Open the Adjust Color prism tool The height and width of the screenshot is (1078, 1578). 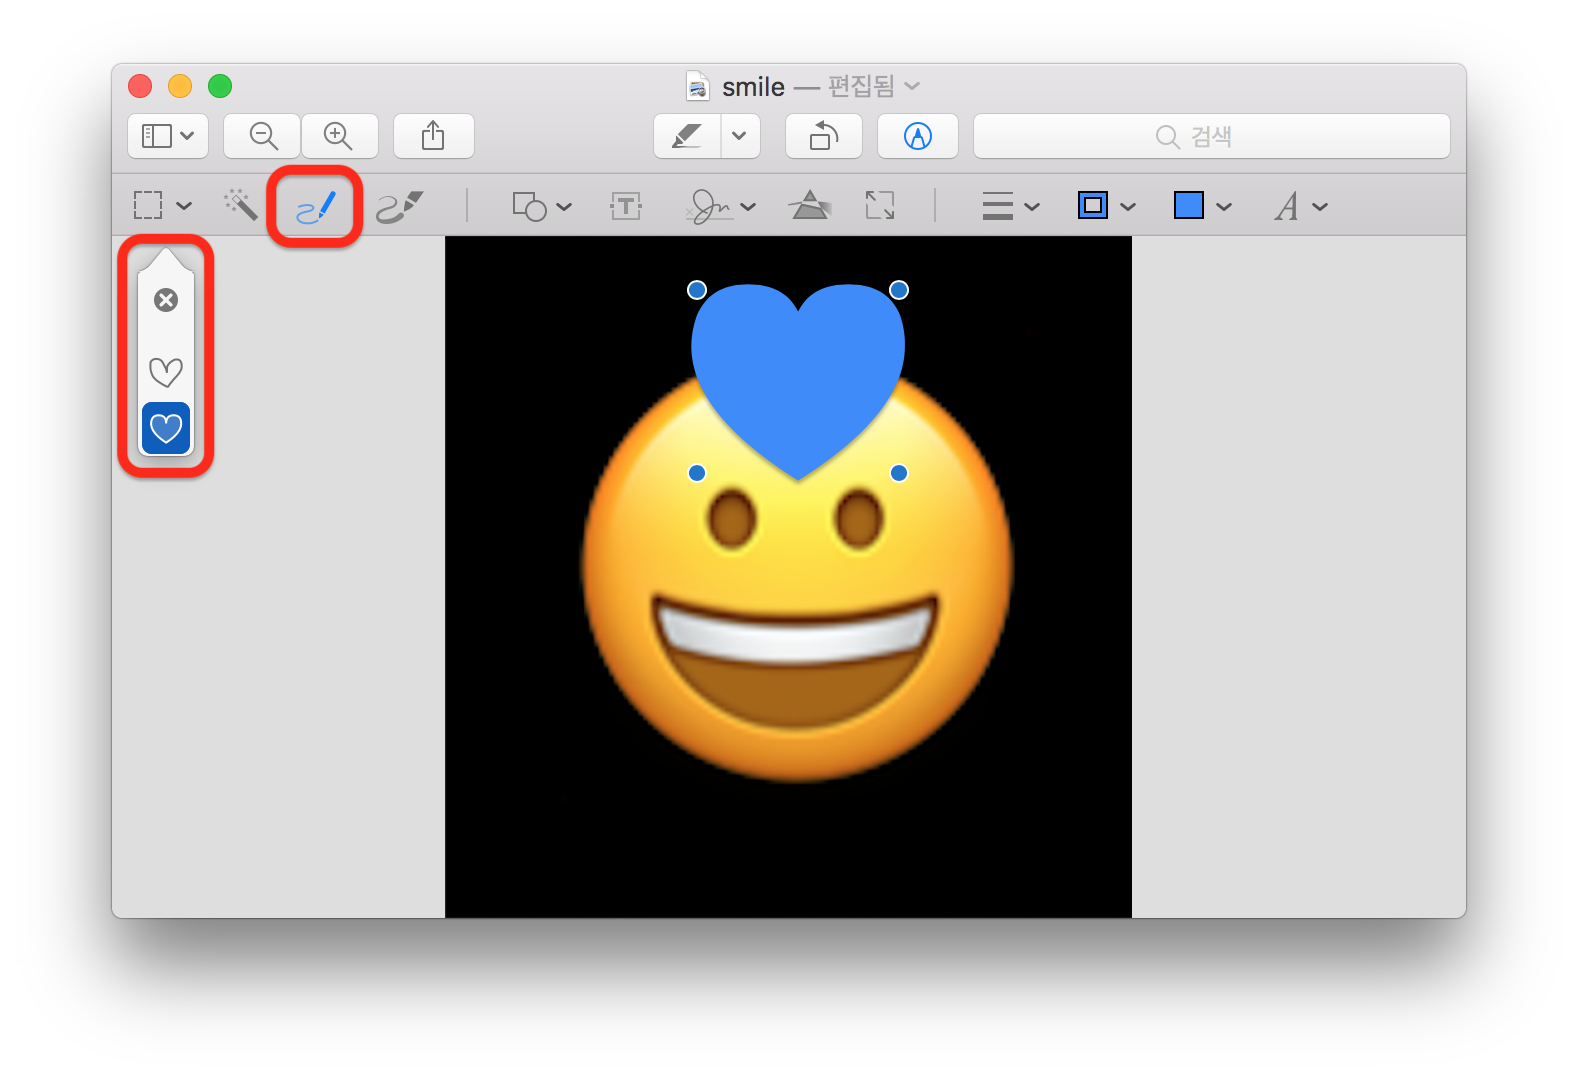tap(810, 205)
